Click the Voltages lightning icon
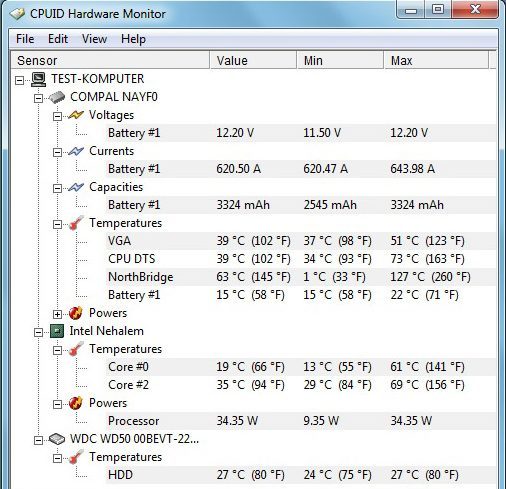 pyautogui.click(x=76, y=115)
